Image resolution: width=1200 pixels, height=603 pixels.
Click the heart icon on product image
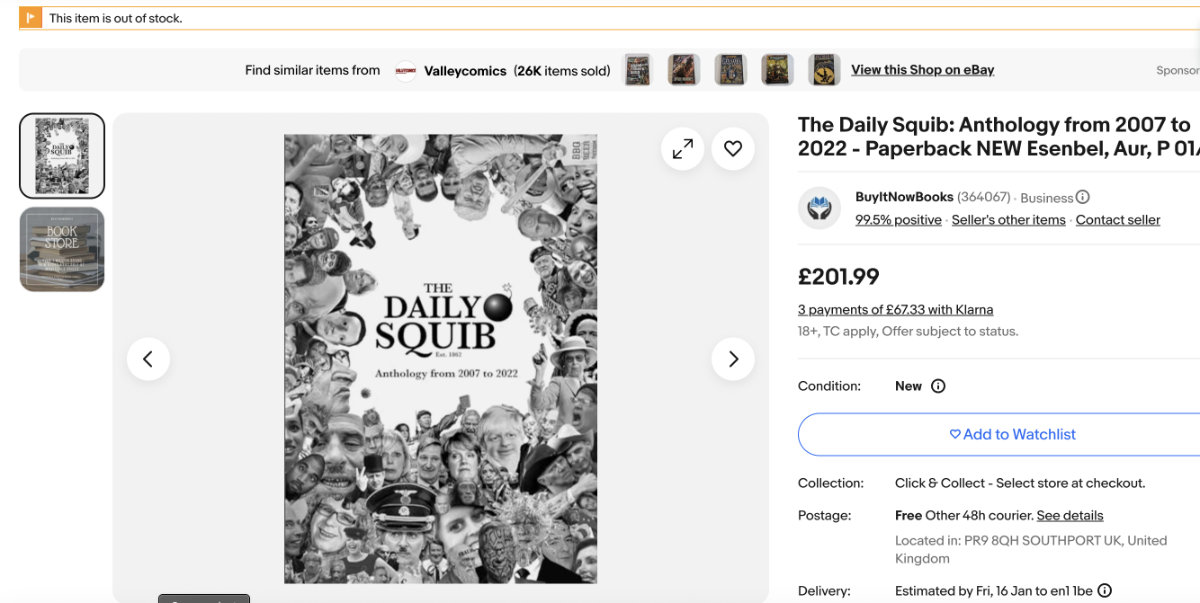[x=733, y=149]
